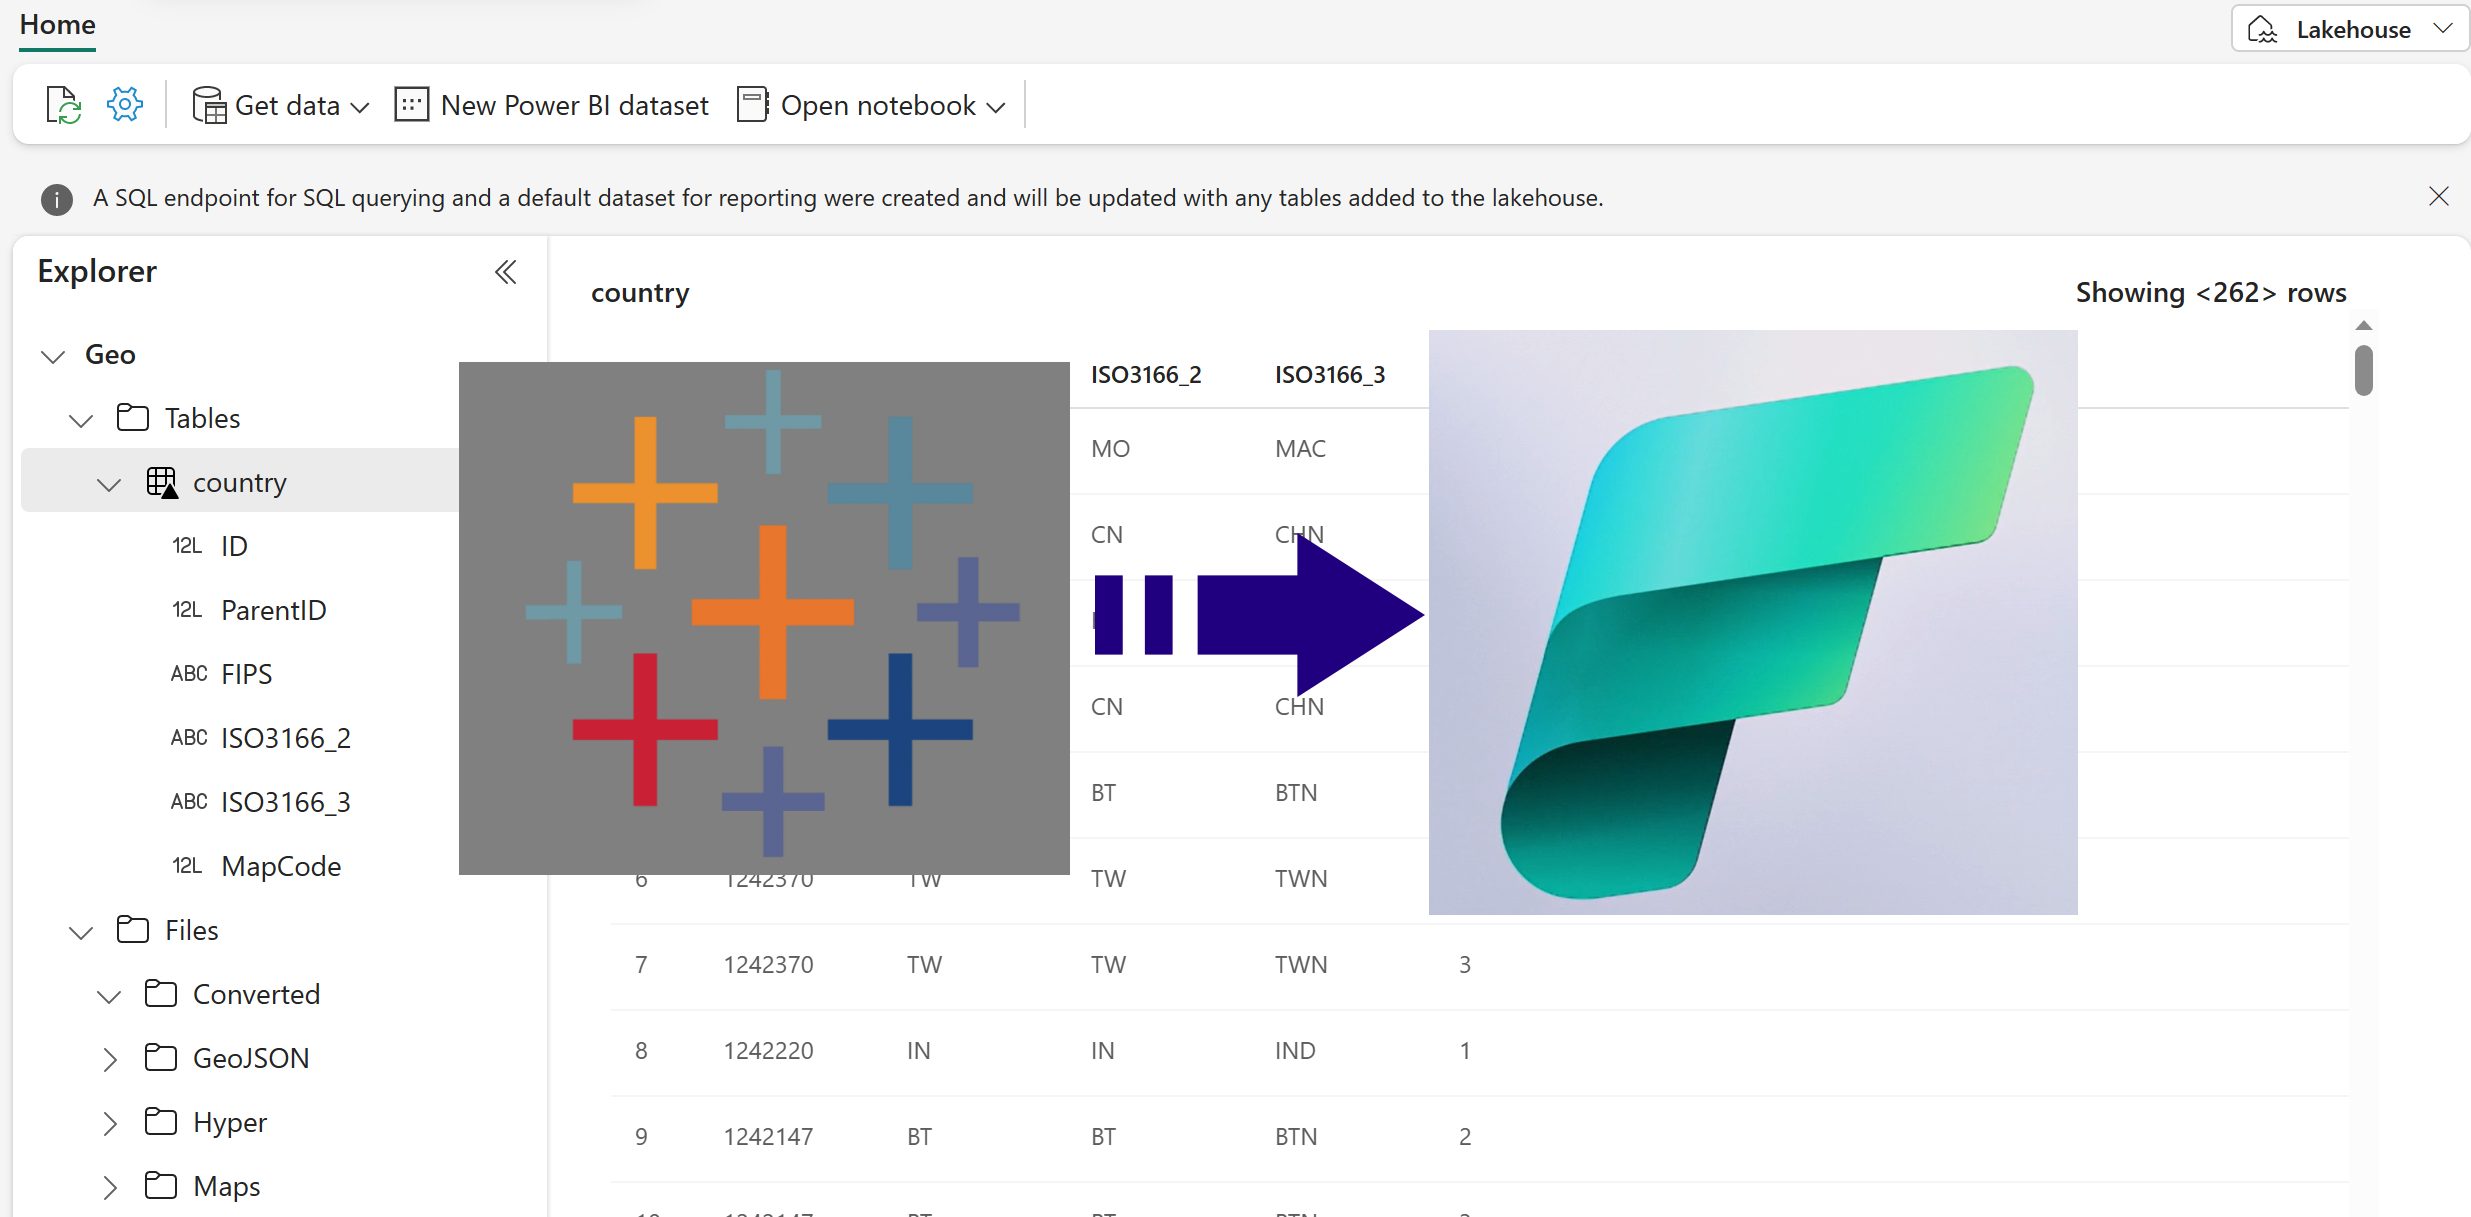Collapse the Tables folder chevron
The width and height of the screenshot is (2471, 1217).
(80, 419)
